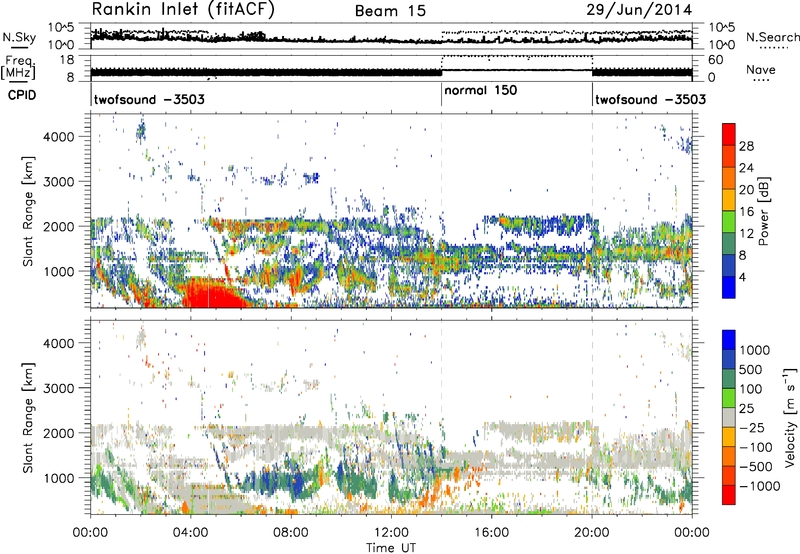Click the '12:00' time axis label

click(391, 532)
